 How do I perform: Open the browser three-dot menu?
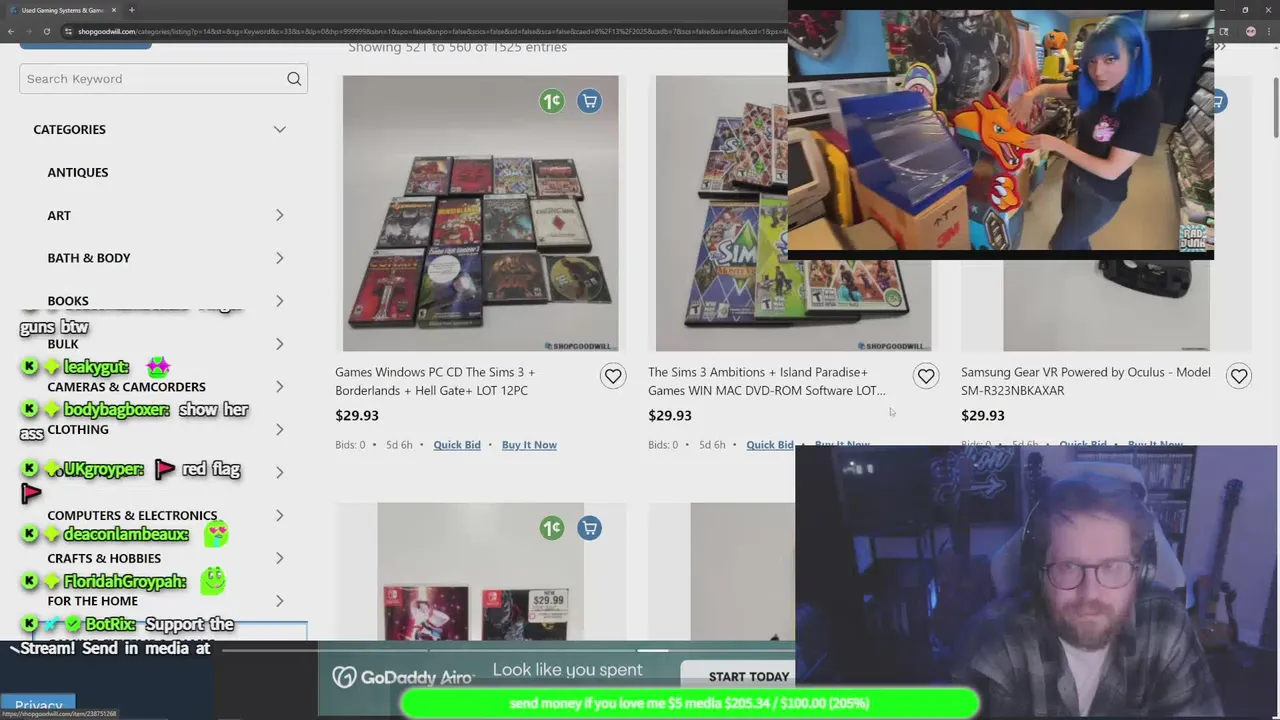(x=1270, y=31)
